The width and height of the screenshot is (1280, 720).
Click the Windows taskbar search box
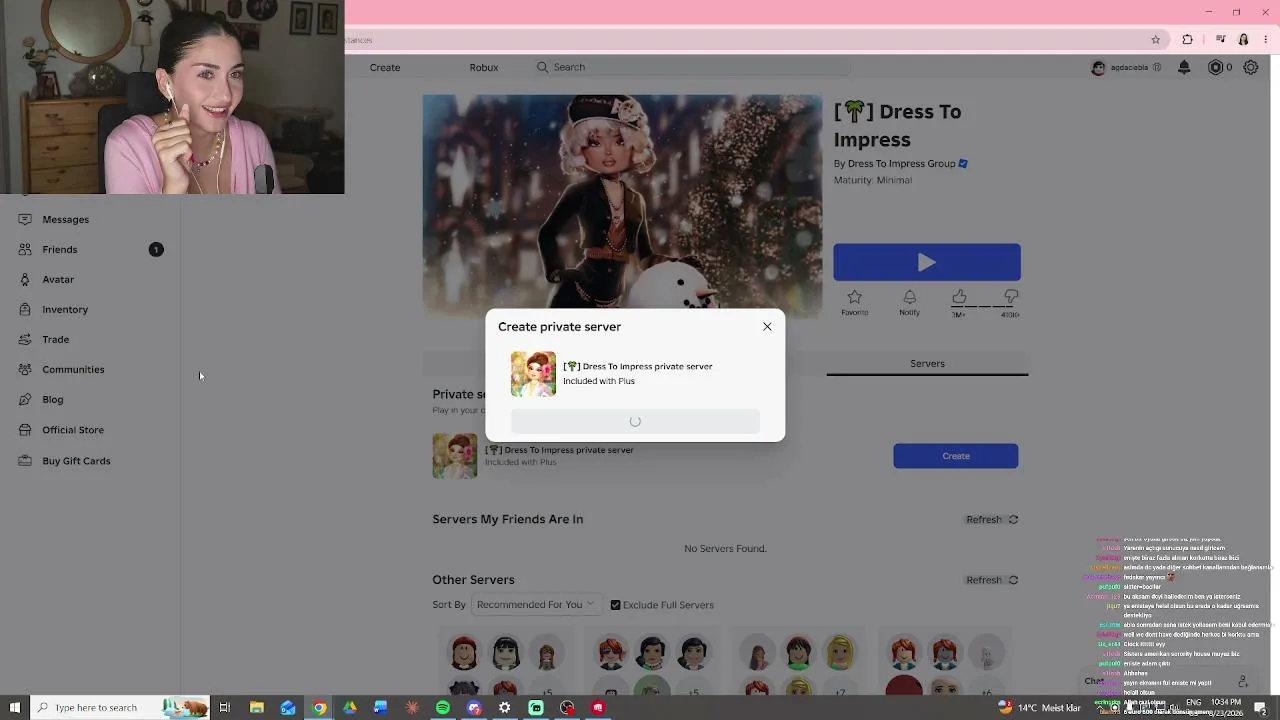pyautogui.click(x=120, y=708)
